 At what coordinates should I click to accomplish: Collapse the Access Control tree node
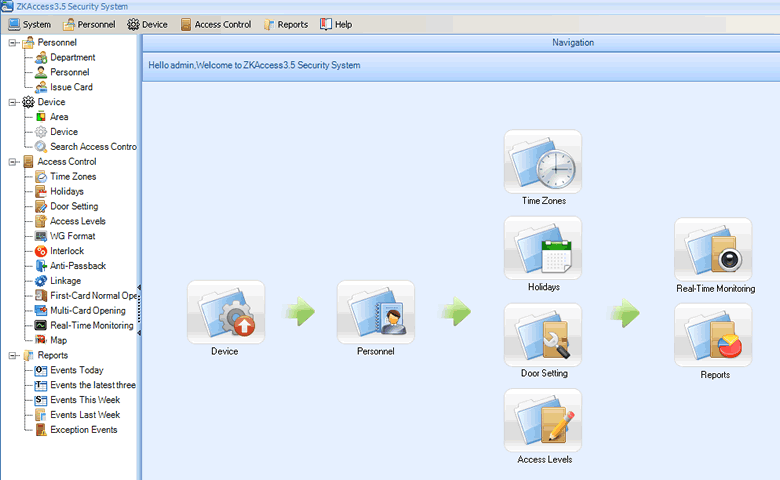[x=12, y=162]
